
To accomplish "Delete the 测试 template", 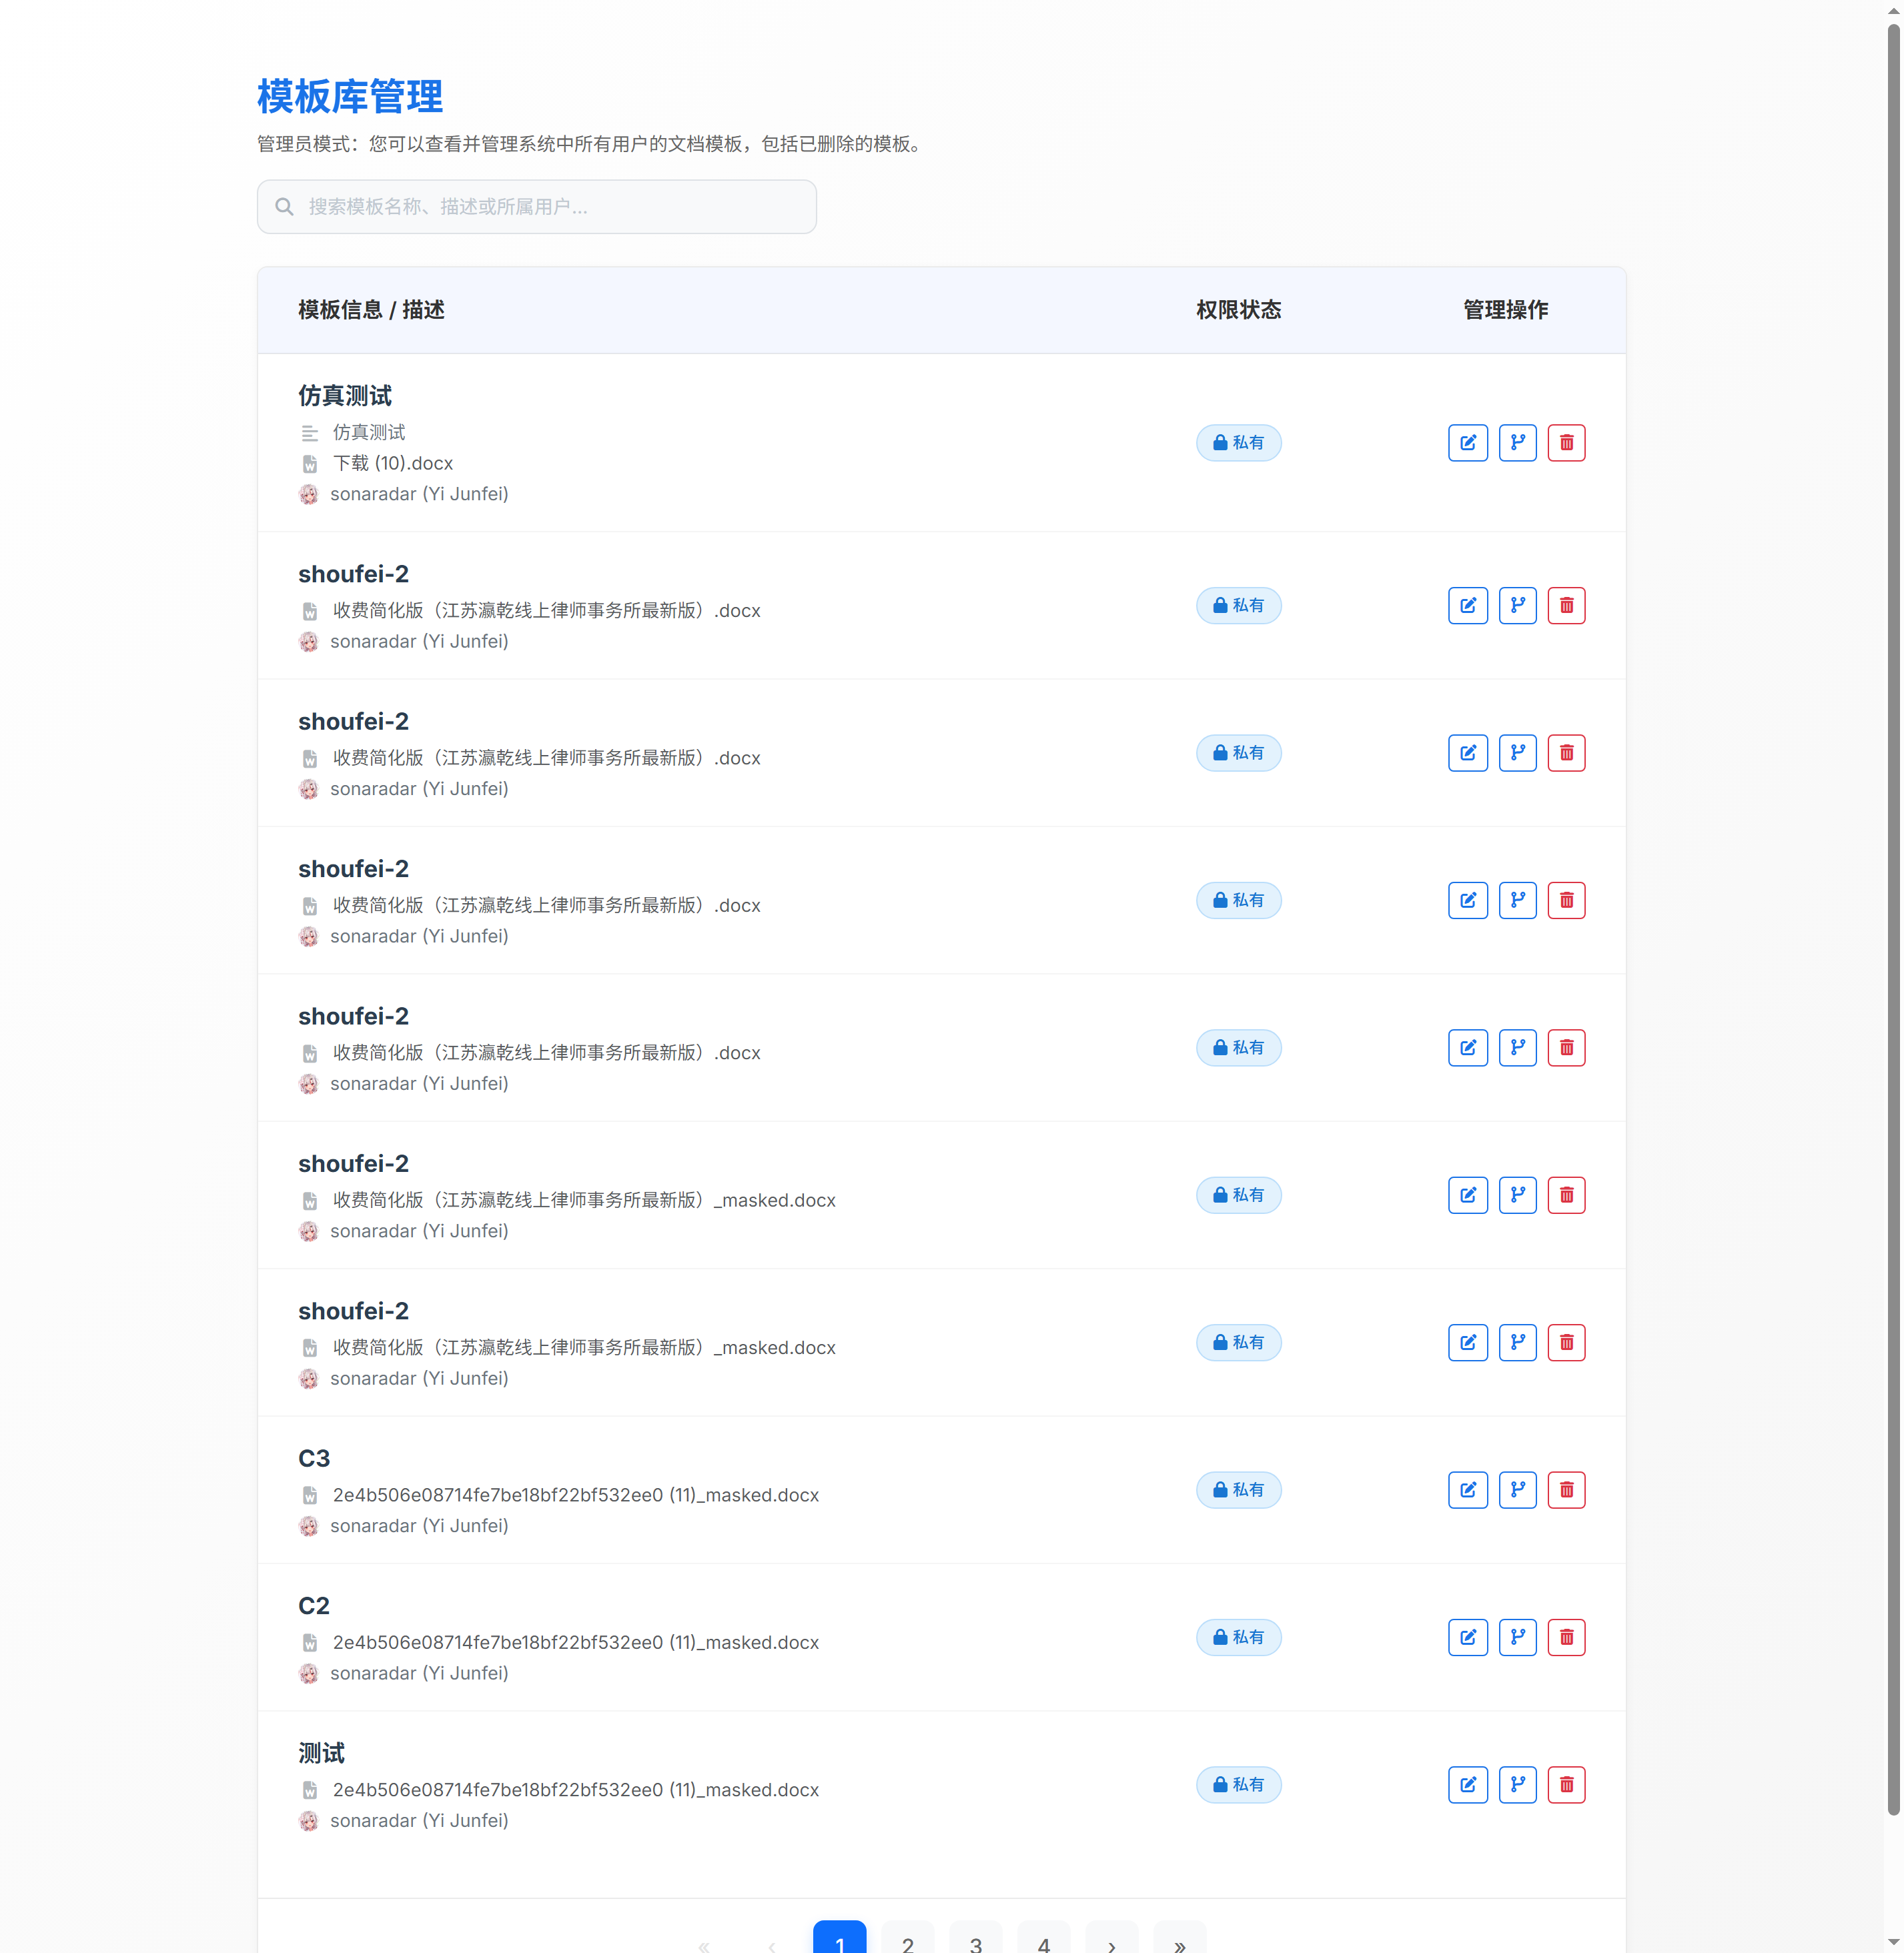I will (x=1567, y=1784).
